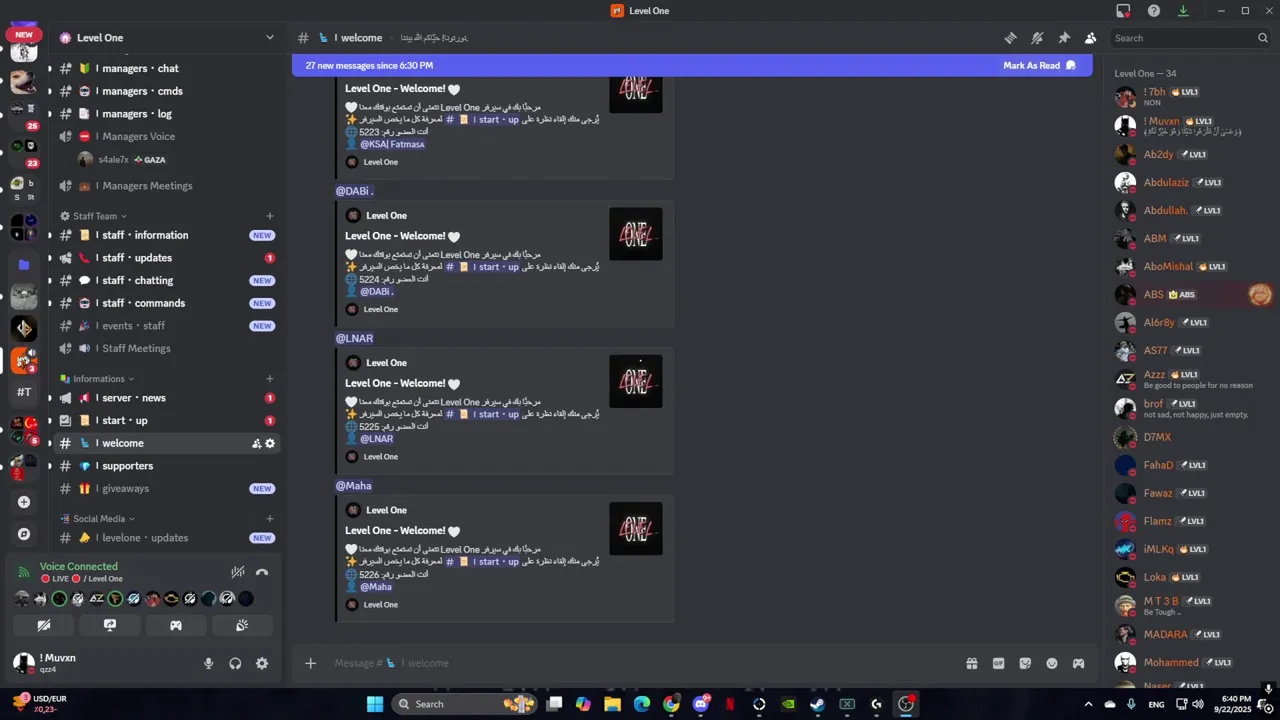1280x720 pixels.
Task: Open User Settings gear icon
Action: coord(262,663)
